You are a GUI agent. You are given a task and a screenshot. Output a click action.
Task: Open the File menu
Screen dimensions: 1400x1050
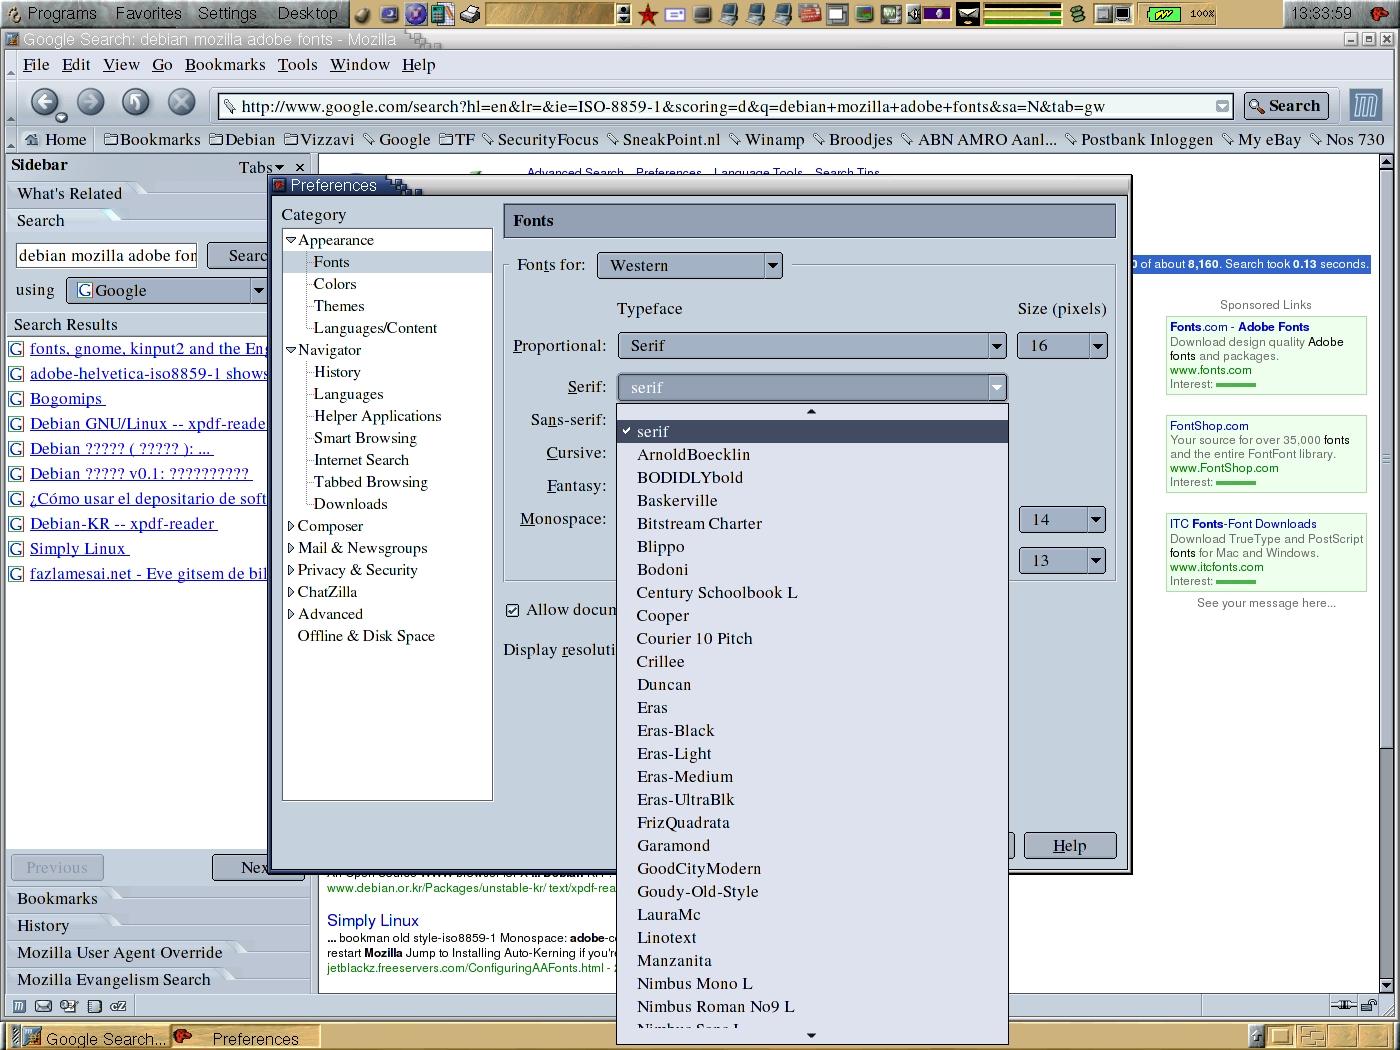coord(36,64)
